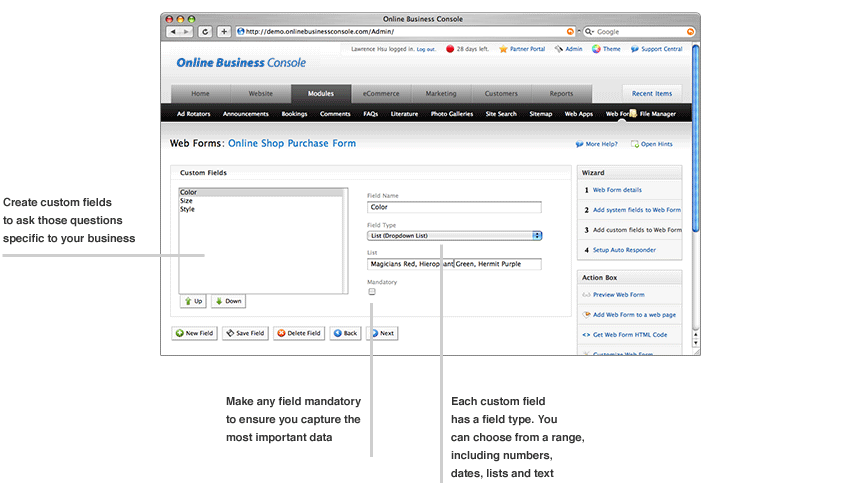
Task: Switch to the eCommerce tab
Action: tap(381, 94)
